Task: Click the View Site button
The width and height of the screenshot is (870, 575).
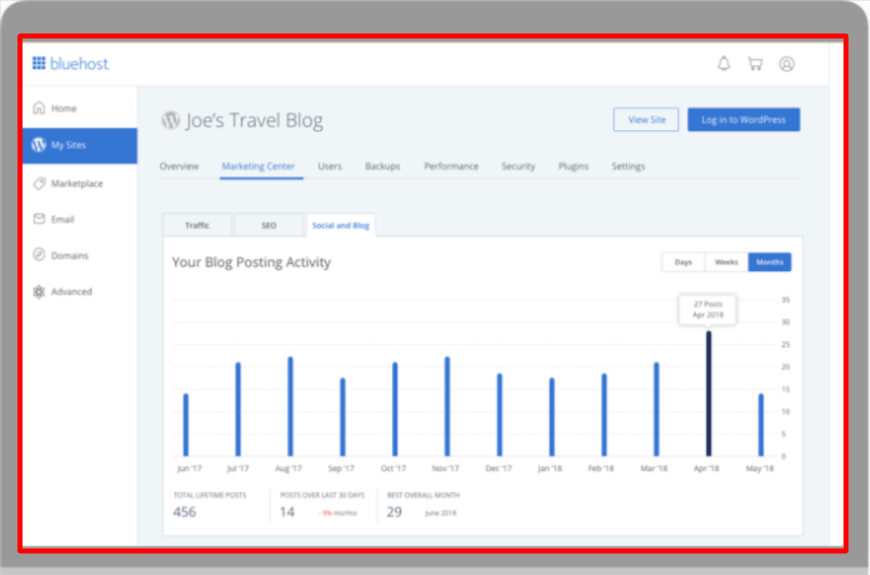Action: [x=646, y=120]
